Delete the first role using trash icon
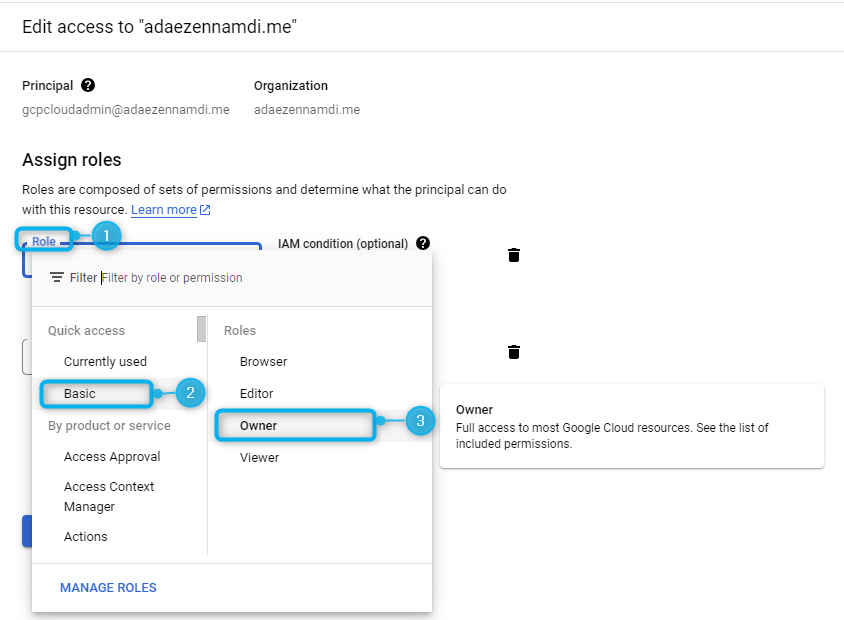 coord(514,255)
